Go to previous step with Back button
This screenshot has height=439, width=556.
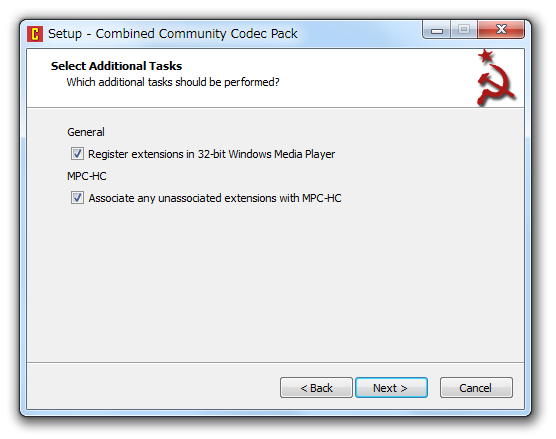[316, 388]
